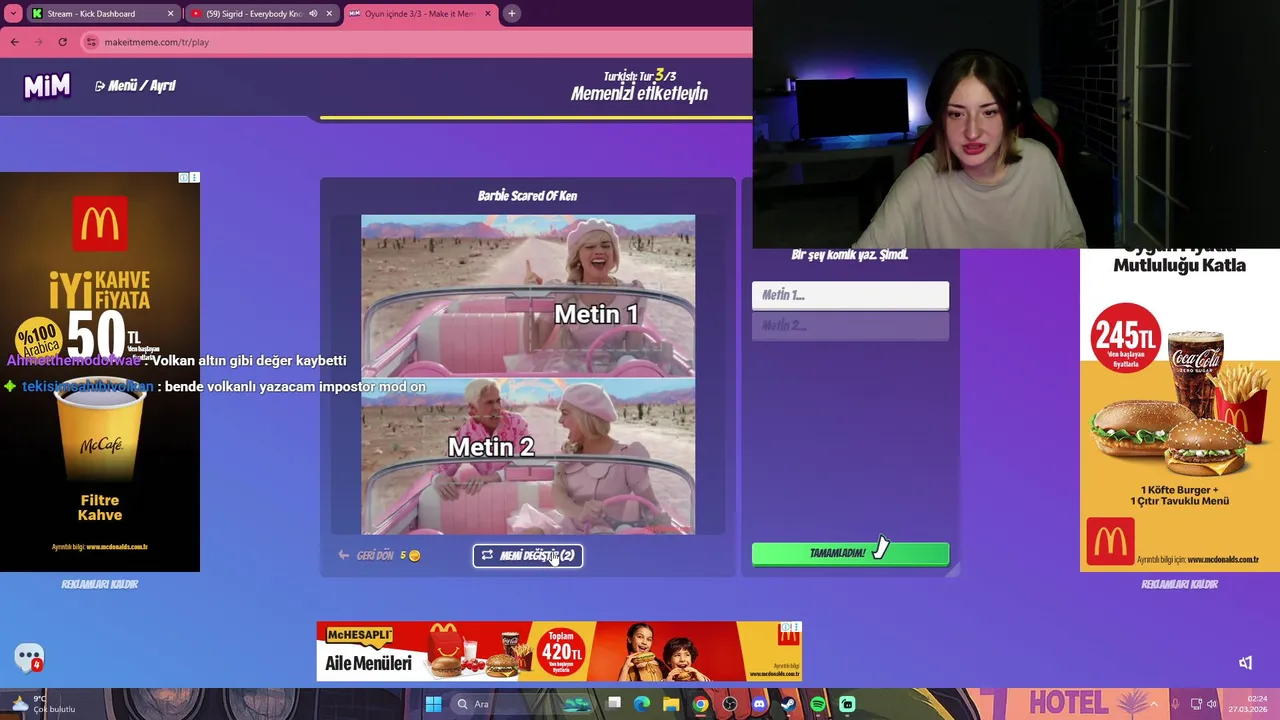Viewport: 1280px width, 720px height.
Task: Reload the page
Action: 63,42
